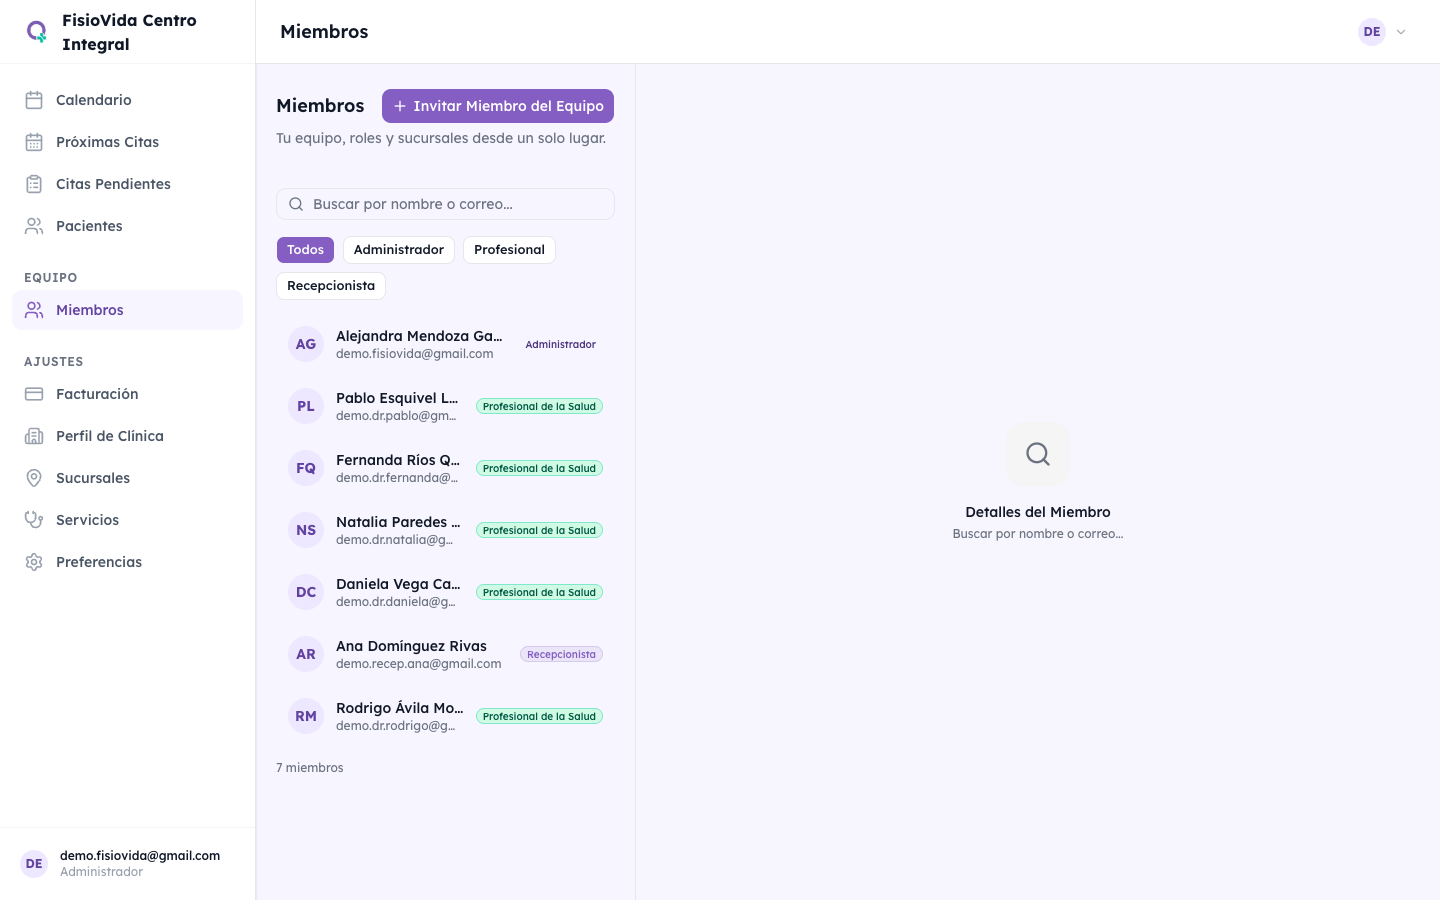Open the Calendario sidebar icon
The image size is (1440, 900).
pos(34,100)
